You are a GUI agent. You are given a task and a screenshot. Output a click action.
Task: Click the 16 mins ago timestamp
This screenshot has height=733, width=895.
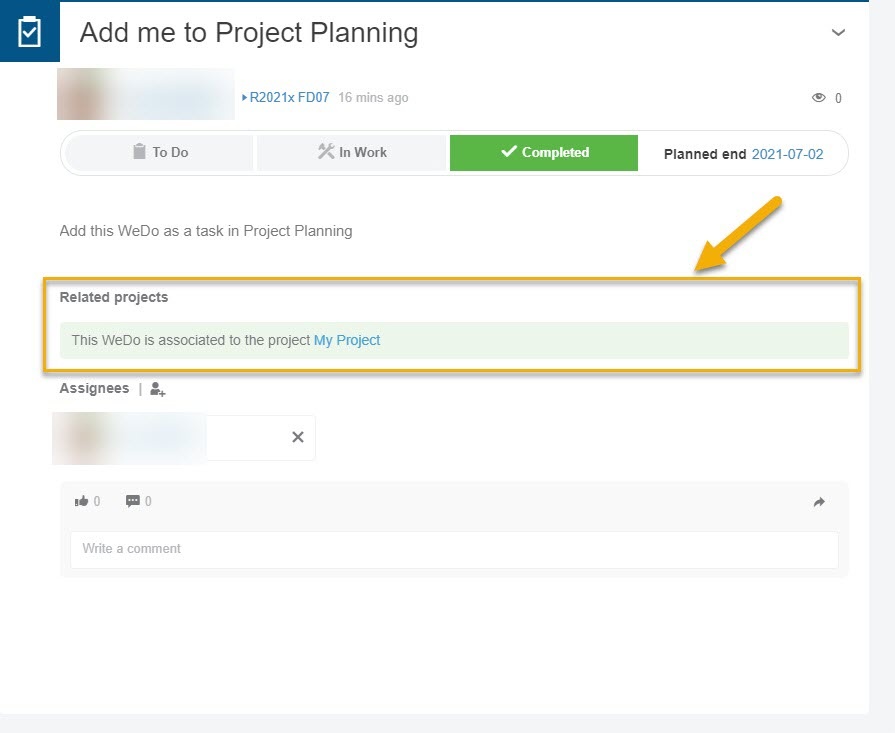coord(373,98)
